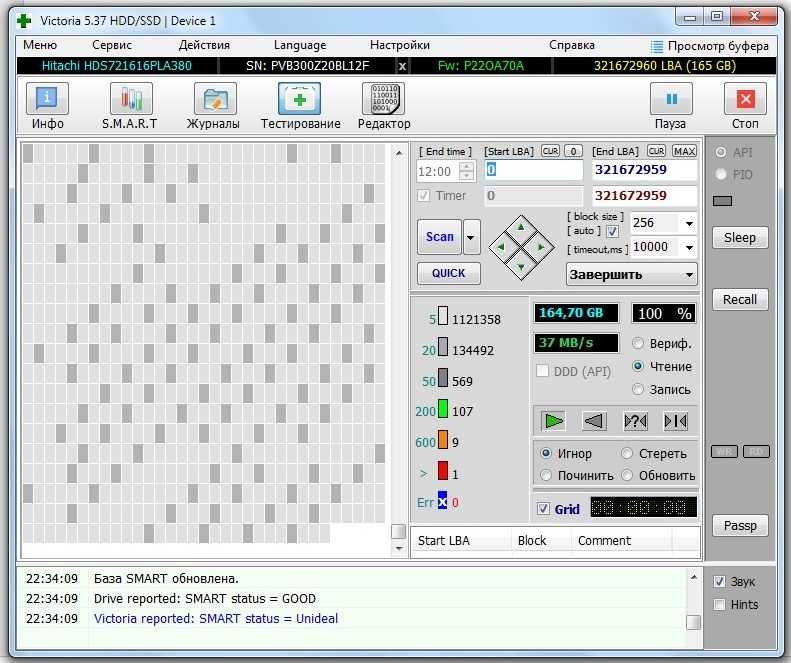Click the Recall button
The height and width of the screenshot is (663, 791).
(740, 299)
